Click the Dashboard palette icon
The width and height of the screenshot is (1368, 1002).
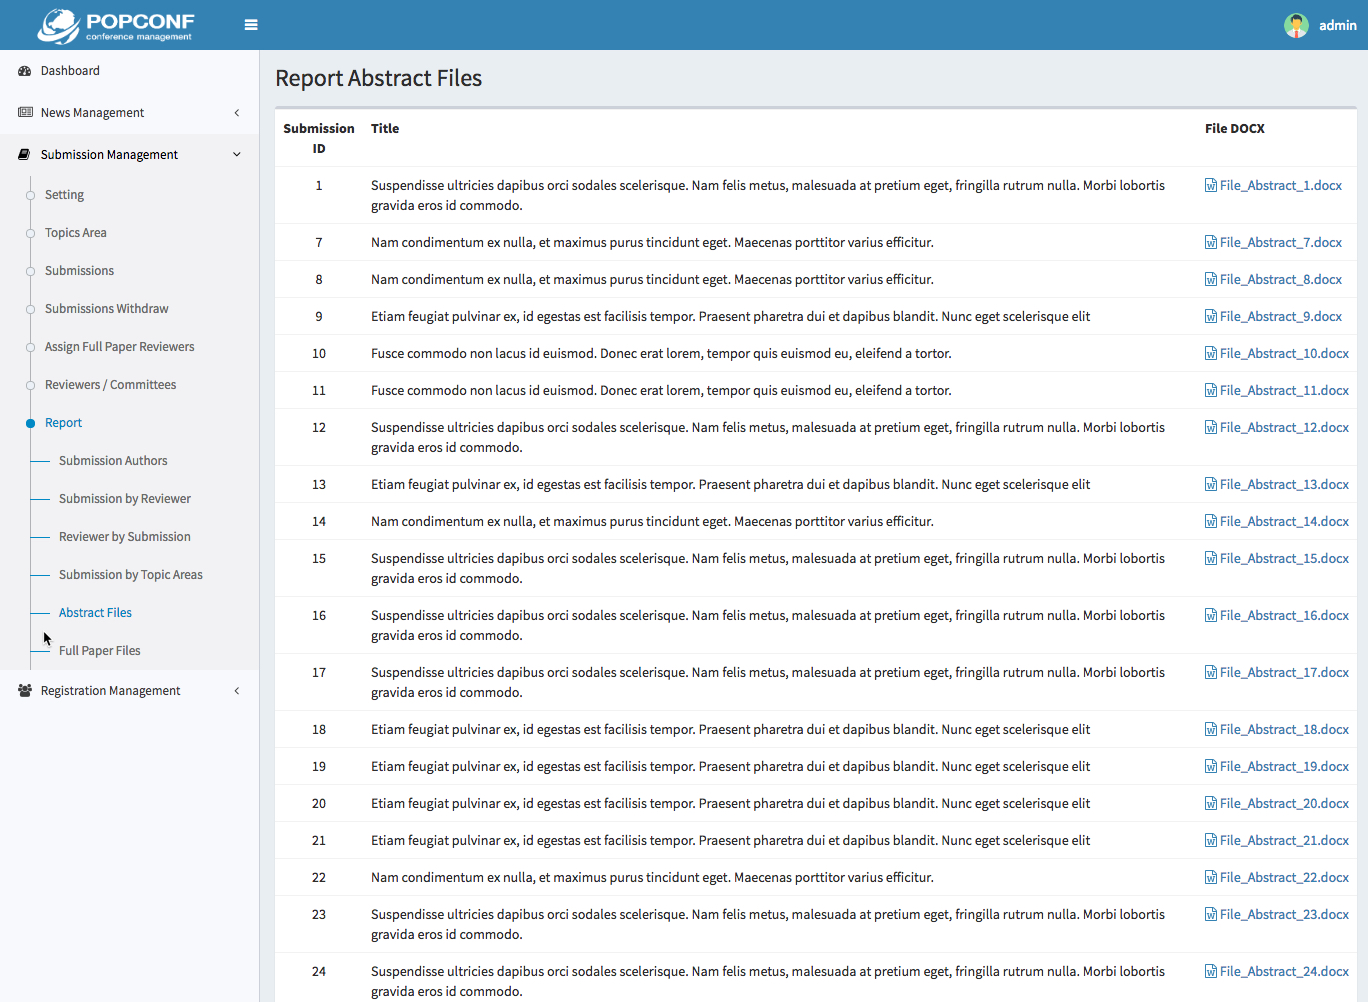click(x=25, y=71)
